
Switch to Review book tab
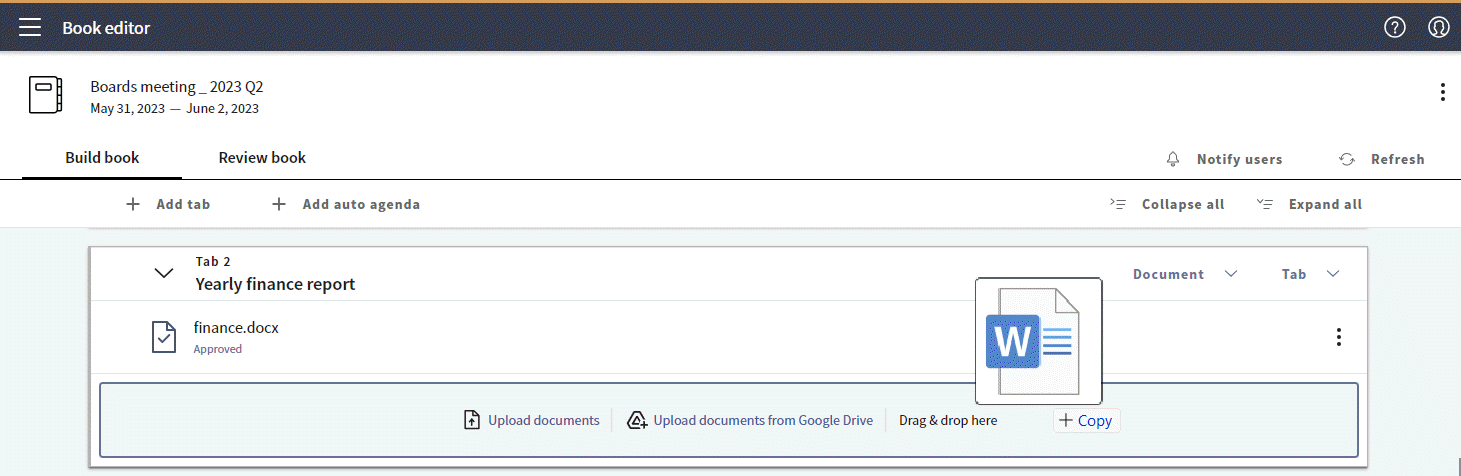262,158
